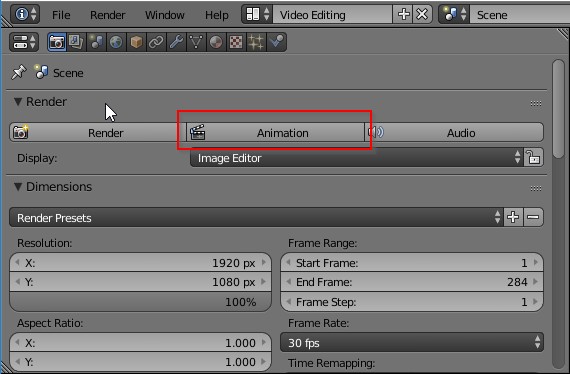Select the World properties globe tab
Image resolution: width=570 pixels, height=374 pixels.
(x=116, y=42)
